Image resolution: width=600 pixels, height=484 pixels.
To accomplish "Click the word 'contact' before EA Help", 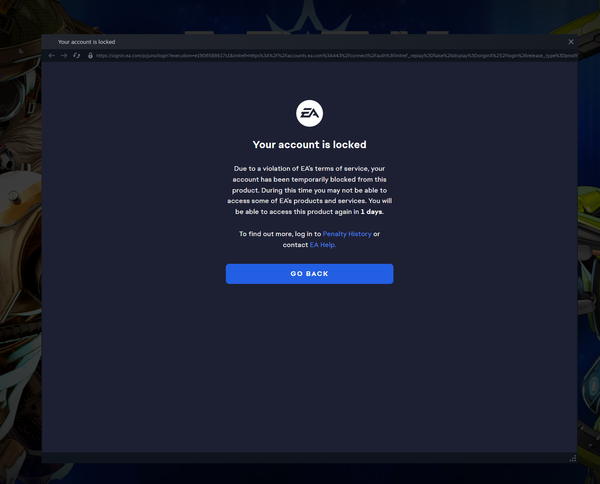I will click(x=295, y=245).
